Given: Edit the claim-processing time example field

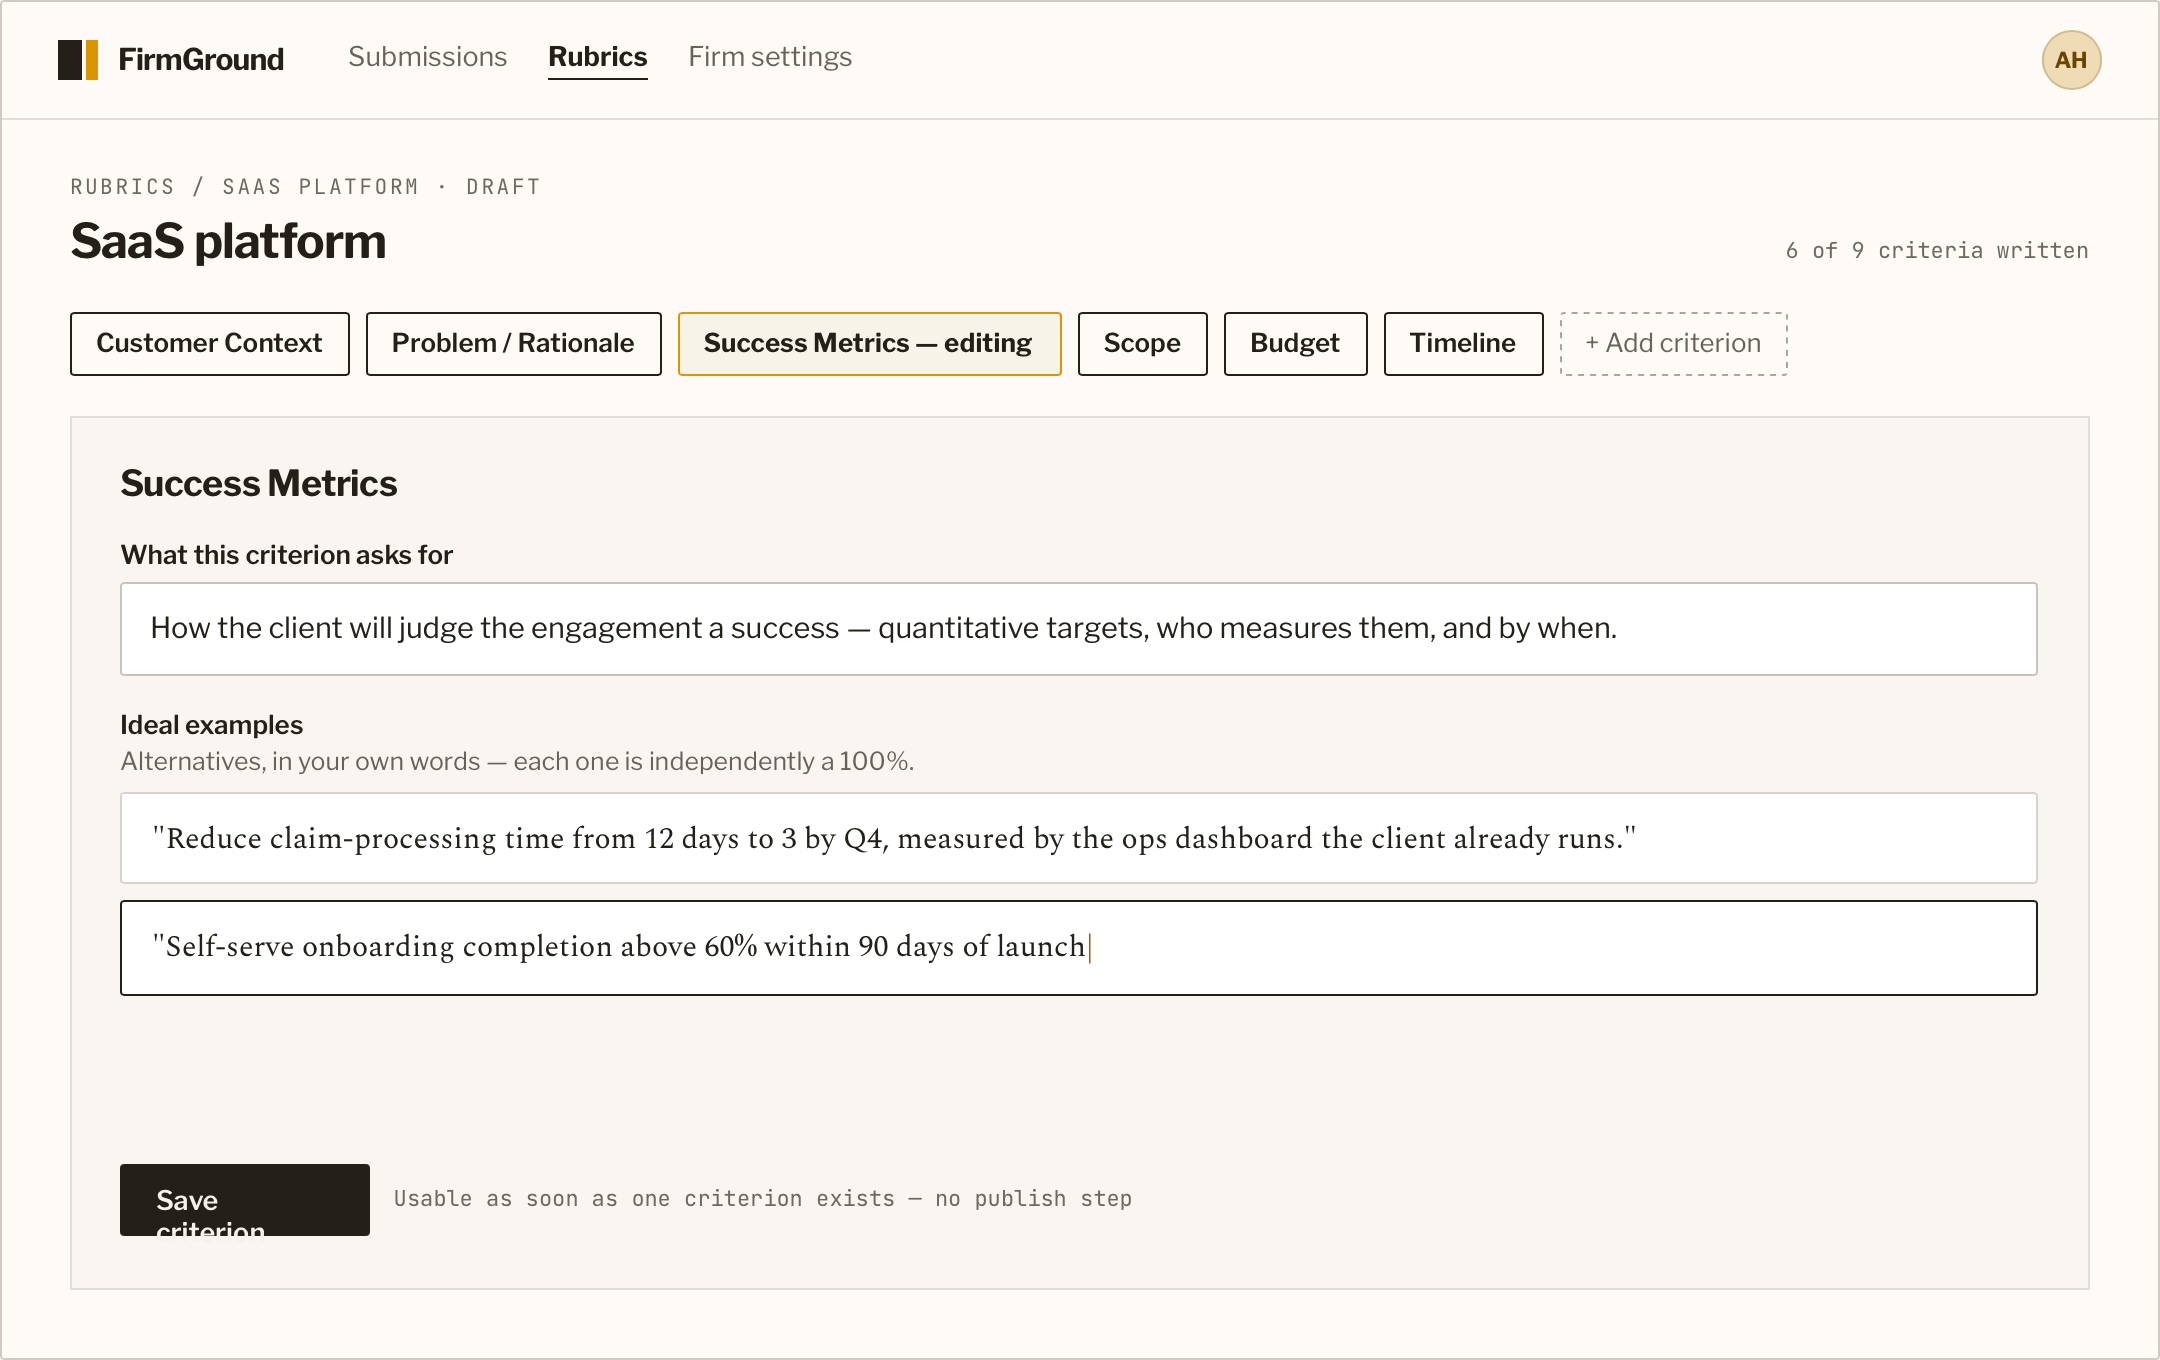Looking at the screenshot, I should 1079,838.
